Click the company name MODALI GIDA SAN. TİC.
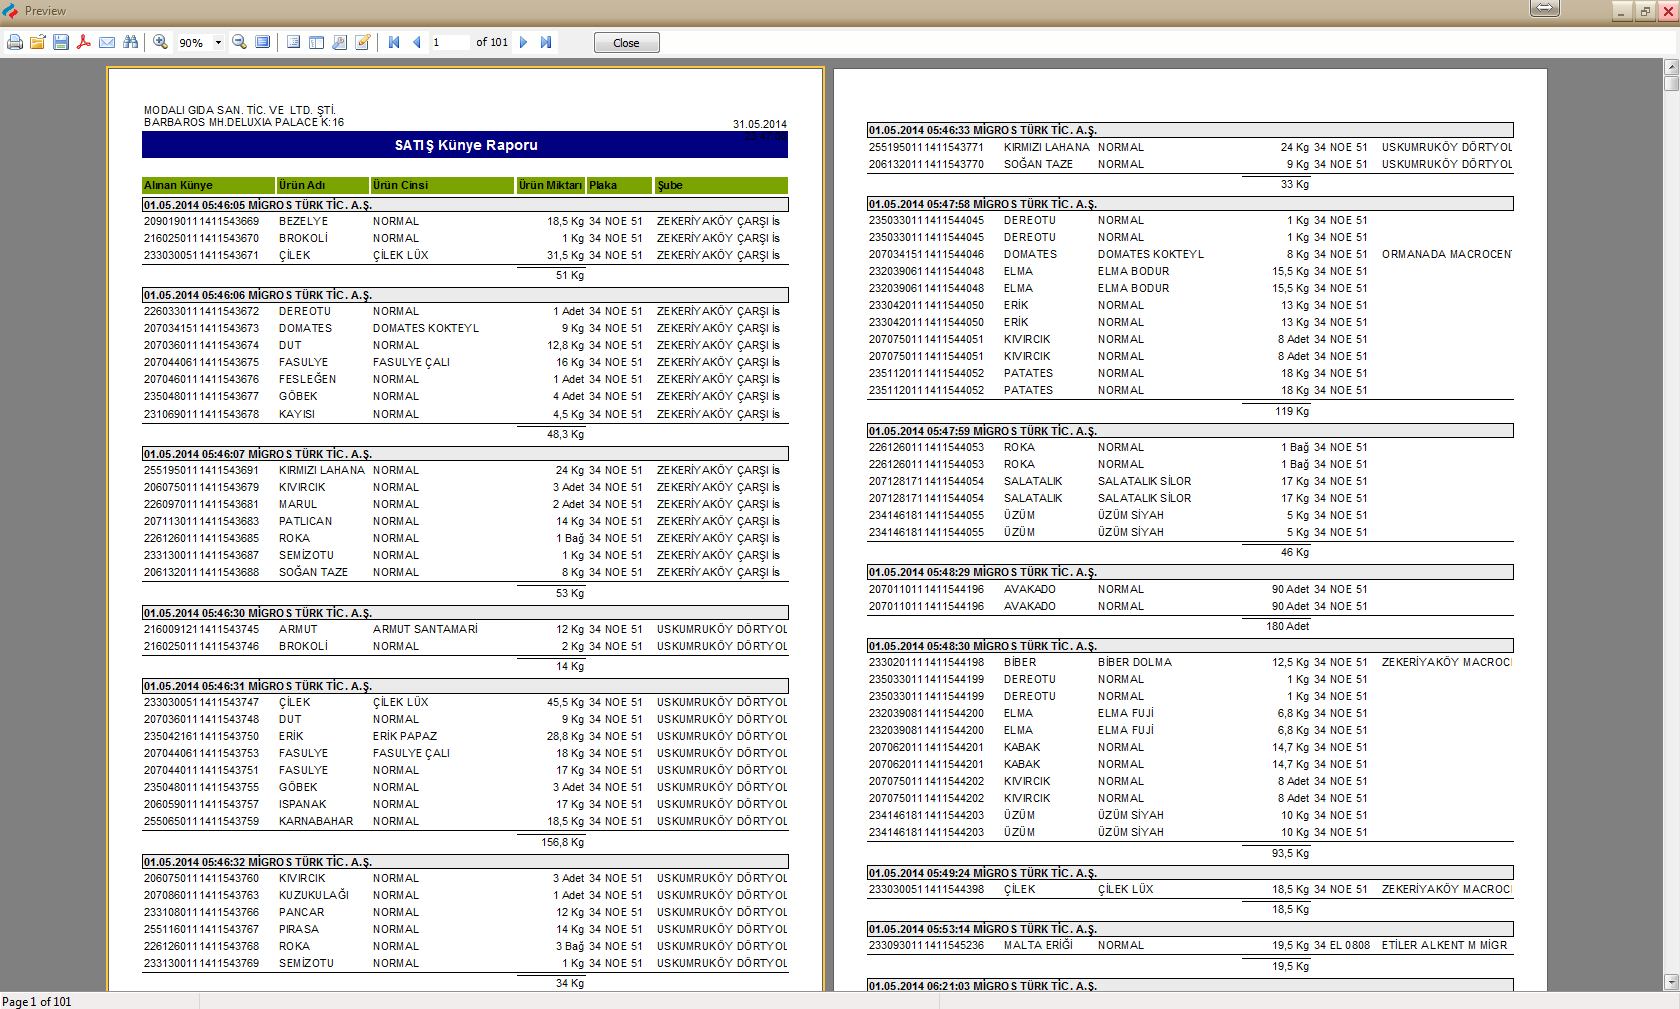 (x=240, y=110)
